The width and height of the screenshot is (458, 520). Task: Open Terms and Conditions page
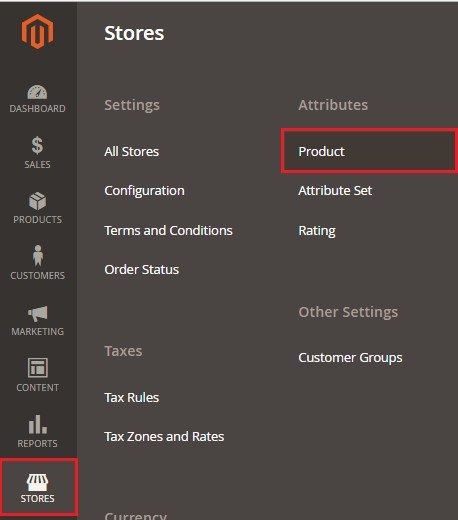168,231
